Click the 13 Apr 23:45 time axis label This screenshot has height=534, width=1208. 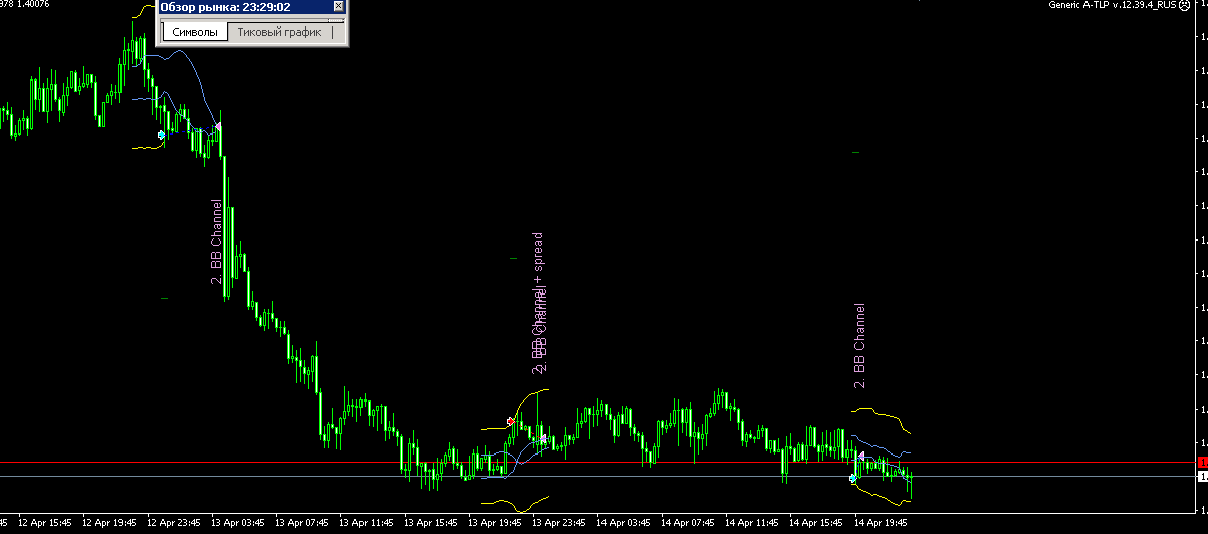tap(557, 522)
